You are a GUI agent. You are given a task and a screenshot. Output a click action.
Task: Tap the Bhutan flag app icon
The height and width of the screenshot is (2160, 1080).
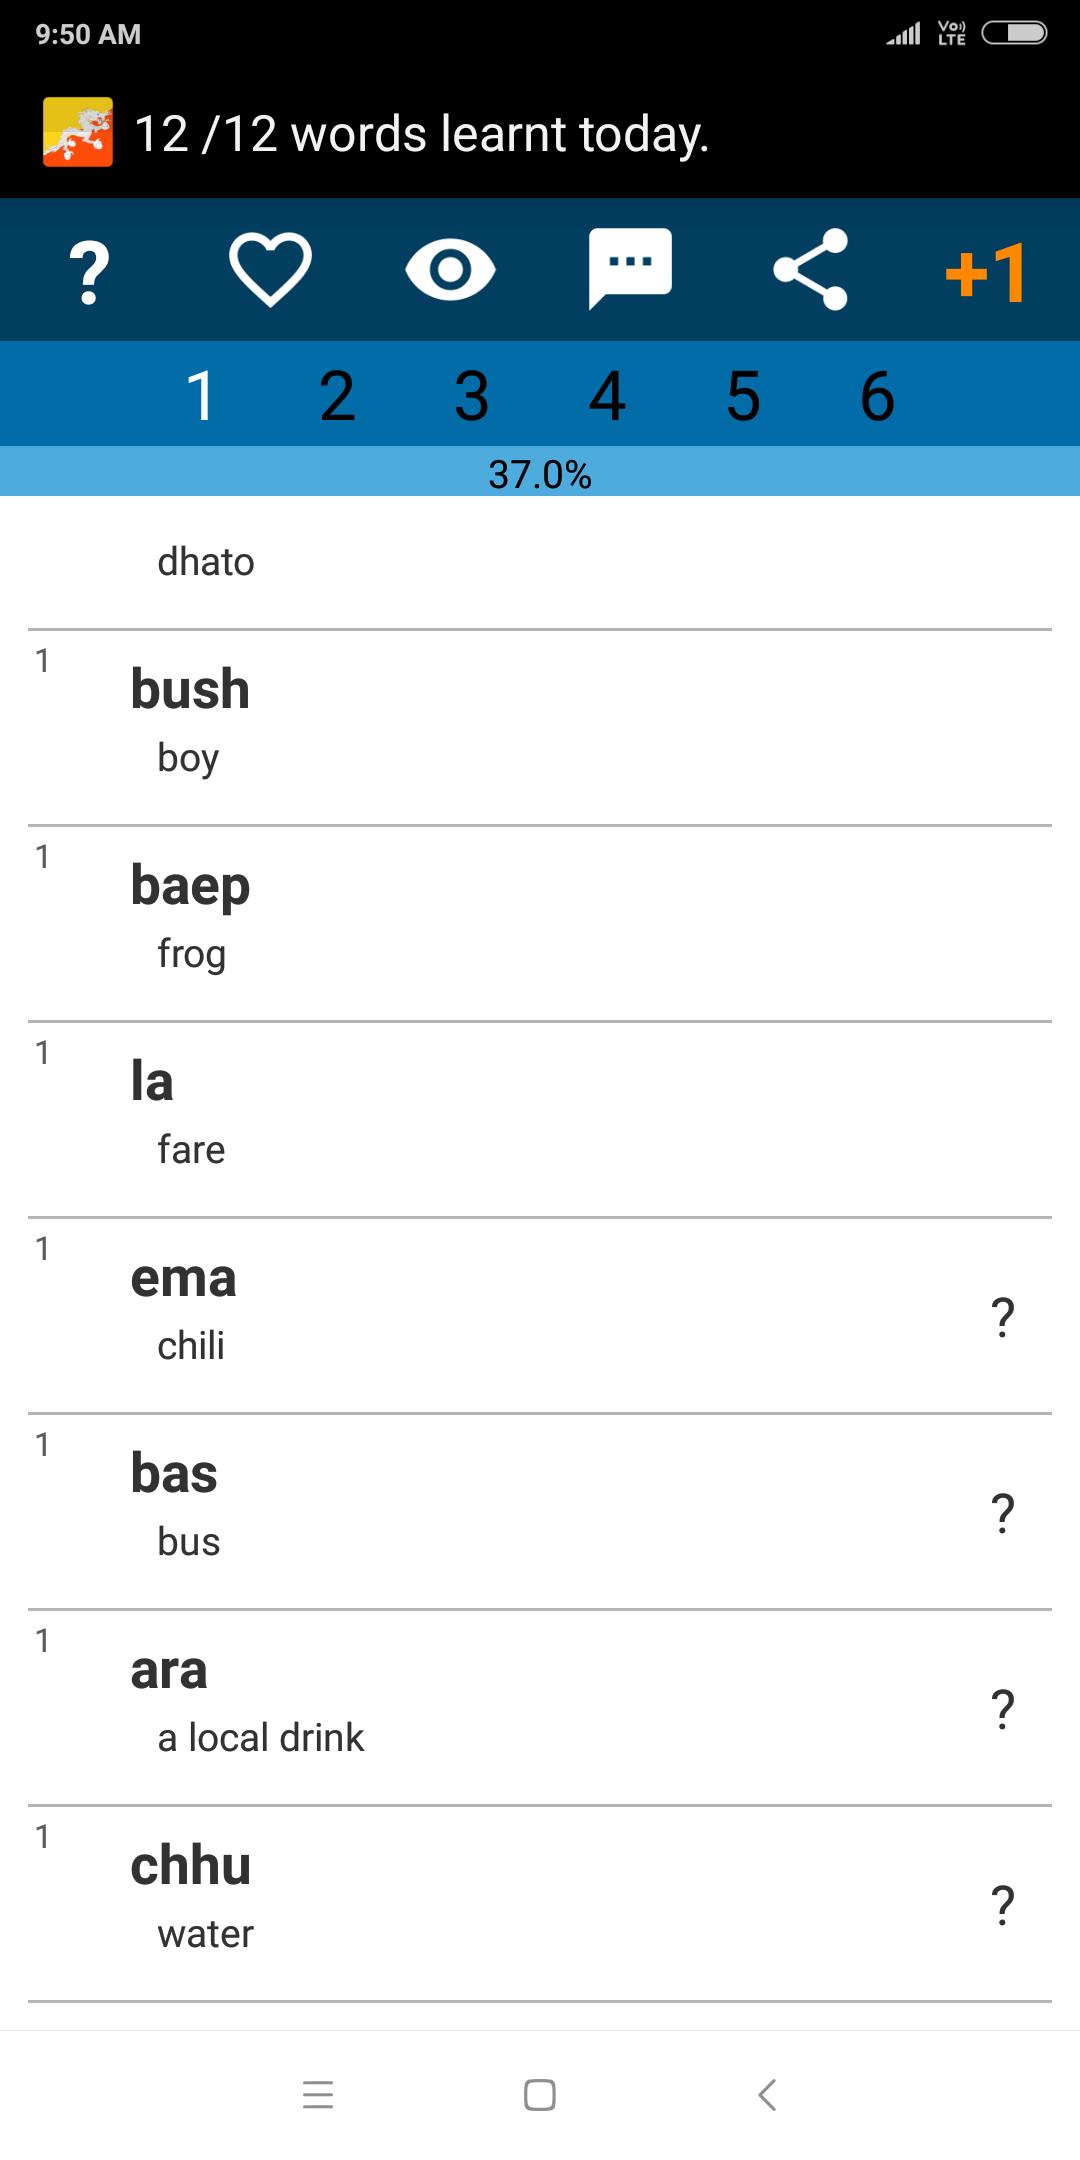click(x=78, y=132)
